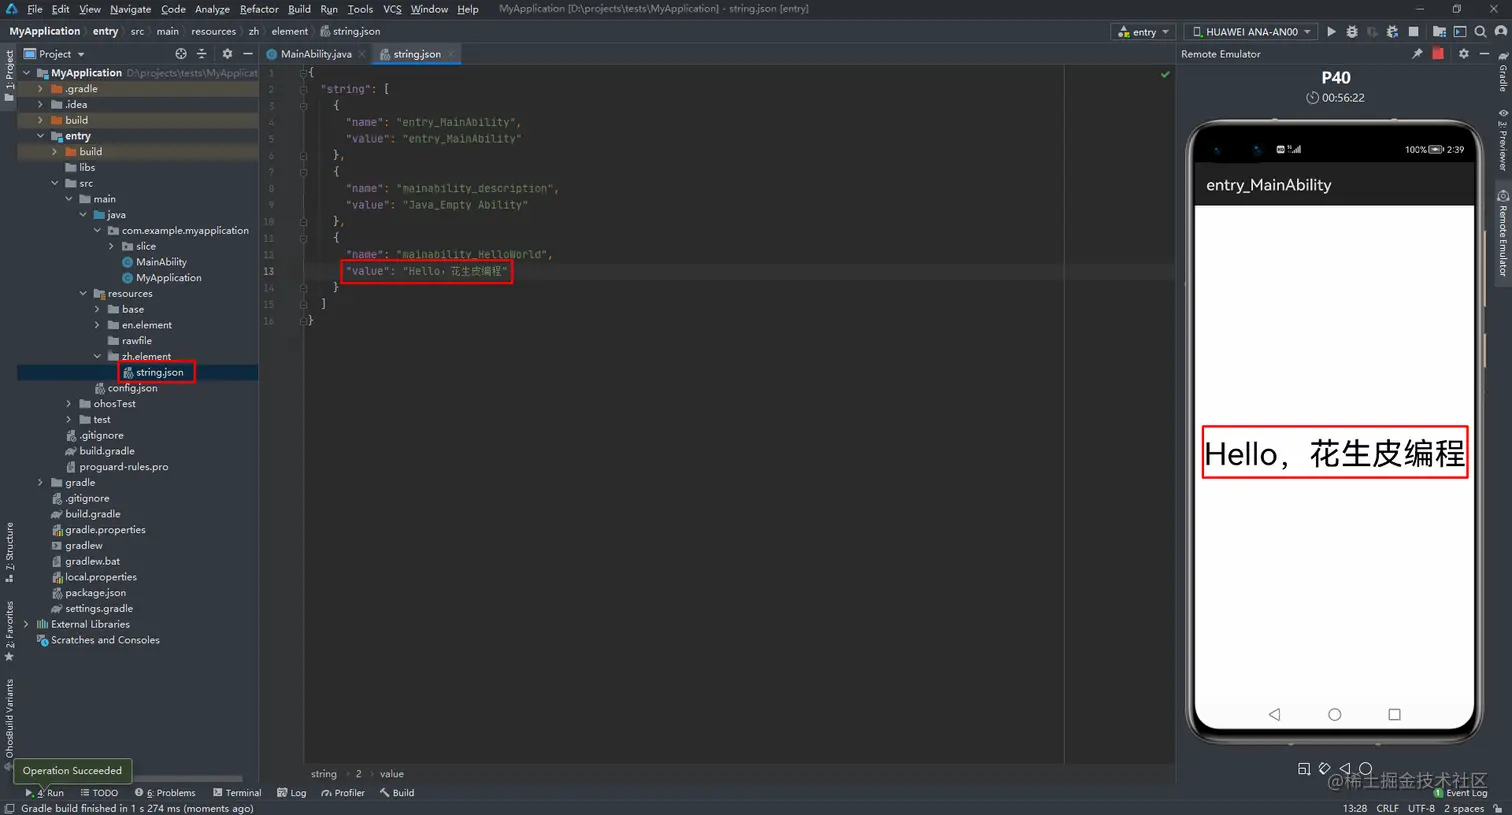Open Remote Emulator panel settings gear
This screenshot has height=815, width=1512.
click(x=1463, y=54)
